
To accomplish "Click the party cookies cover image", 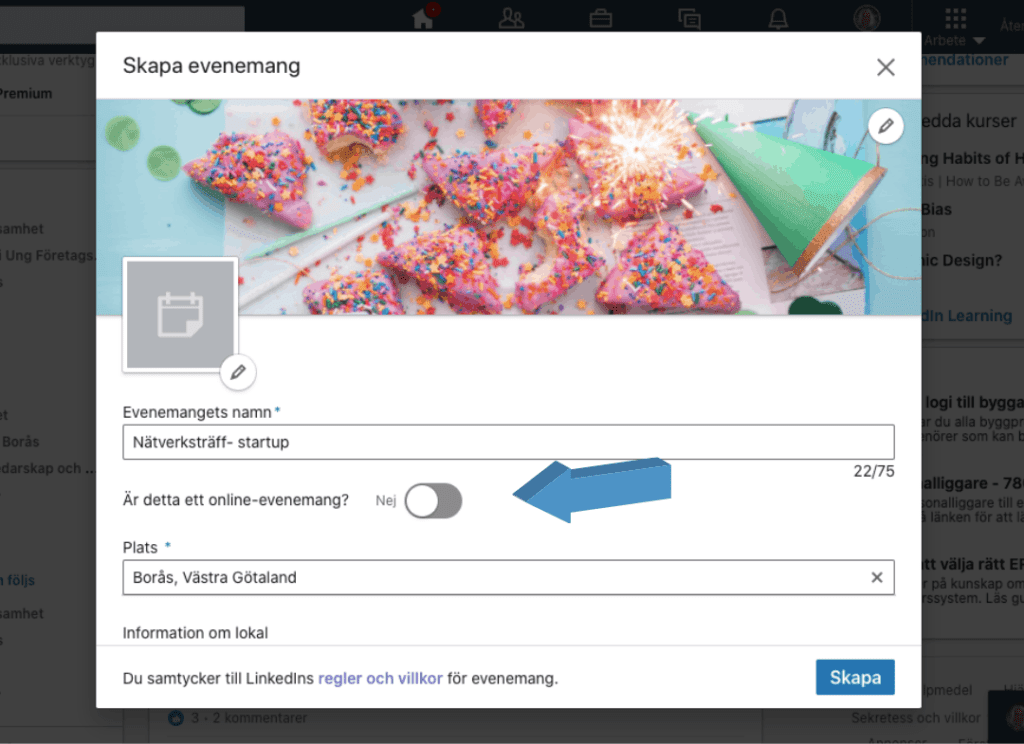I will point(509,207).
